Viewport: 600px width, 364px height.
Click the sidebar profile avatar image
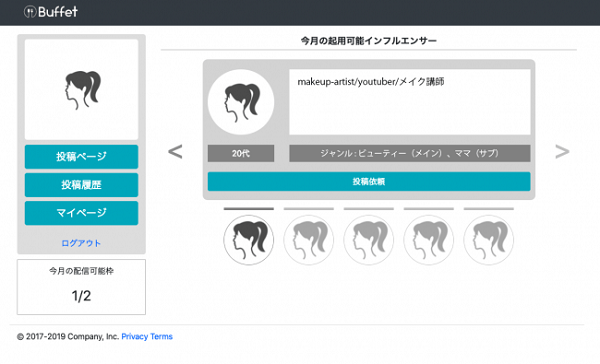(82, 89)
